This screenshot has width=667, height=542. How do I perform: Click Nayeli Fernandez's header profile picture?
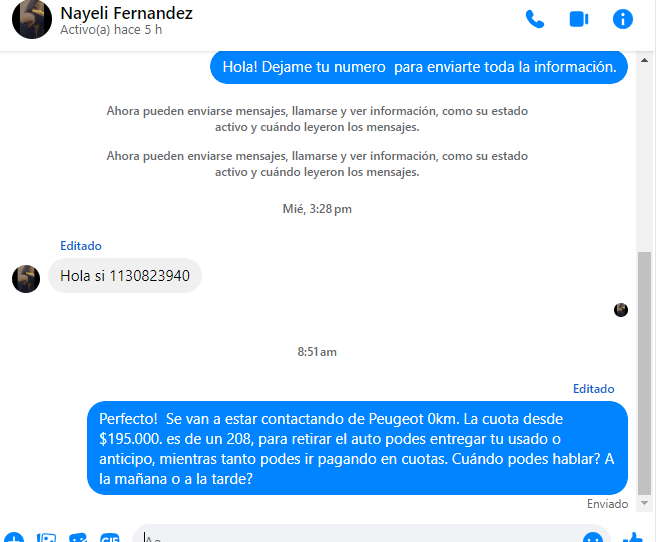[32, 19]
